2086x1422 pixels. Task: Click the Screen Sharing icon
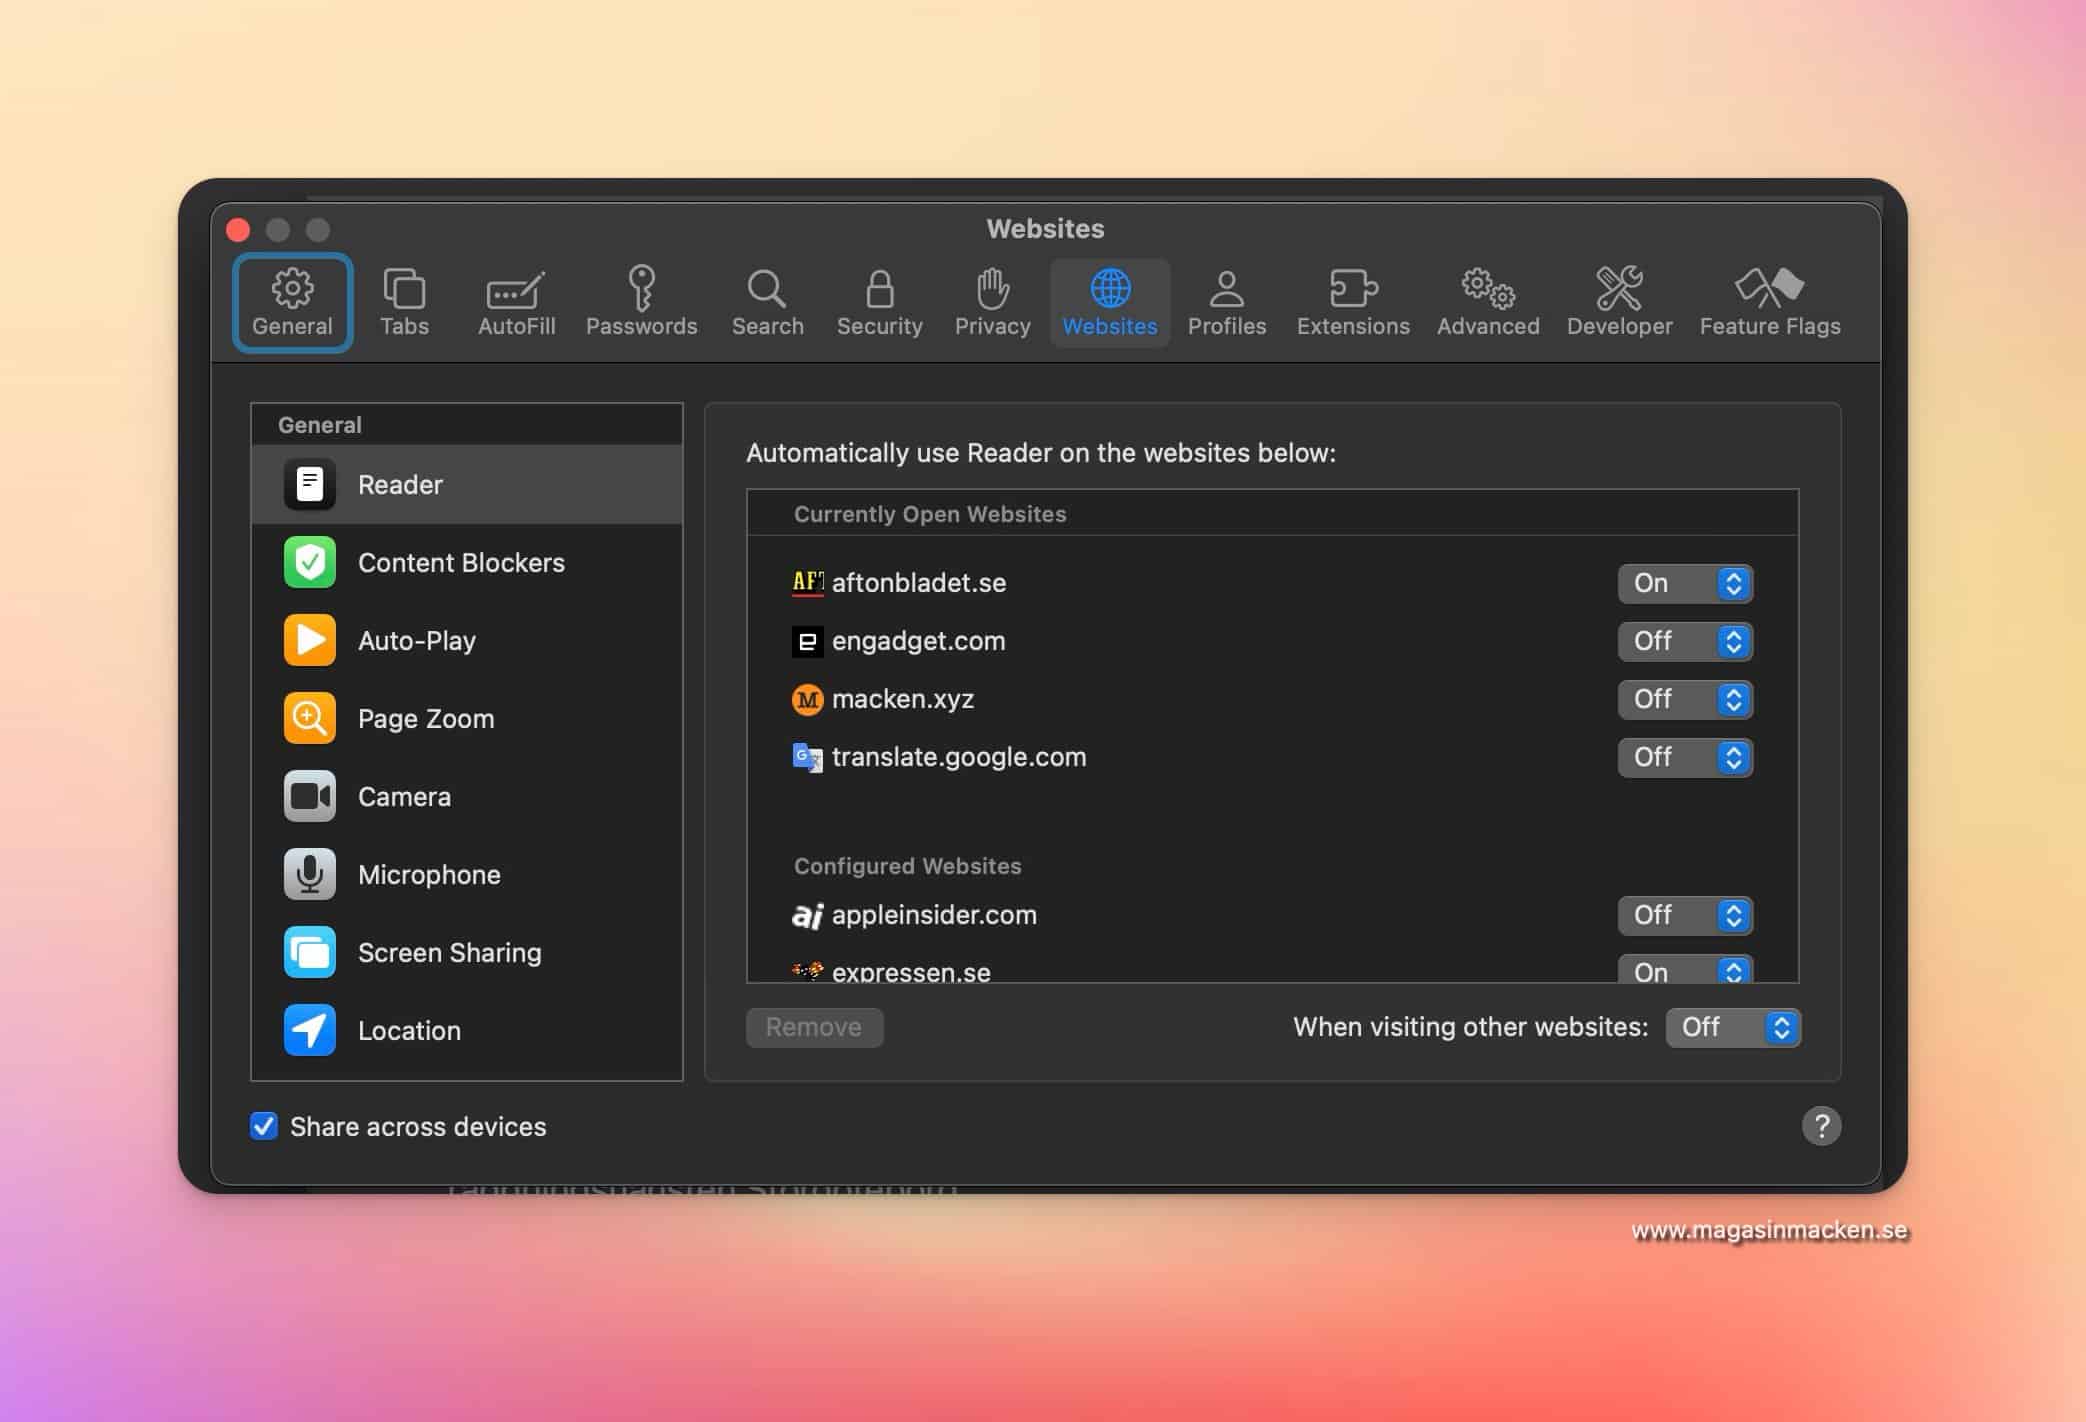tap(309, 952)
